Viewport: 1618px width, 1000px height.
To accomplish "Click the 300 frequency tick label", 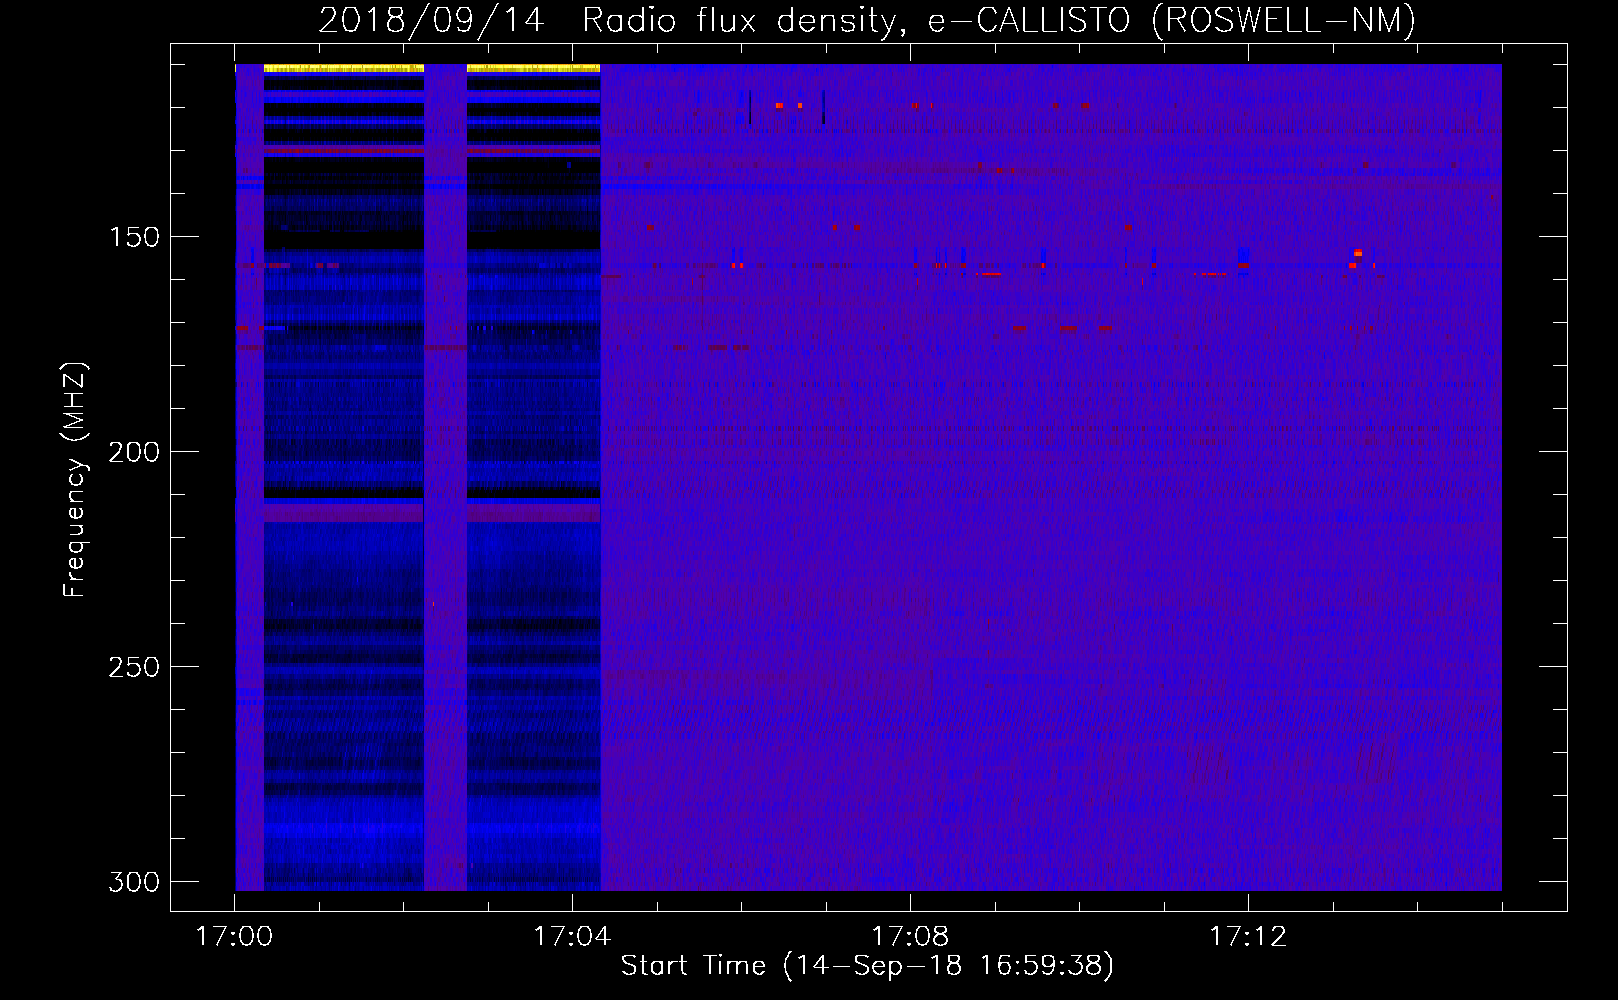I will click(134, 882).
